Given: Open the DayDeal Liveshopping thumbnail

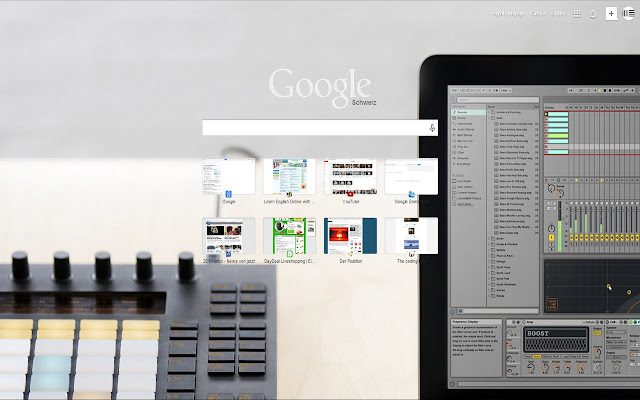Looking at the screenshot, I should [289, 236].
